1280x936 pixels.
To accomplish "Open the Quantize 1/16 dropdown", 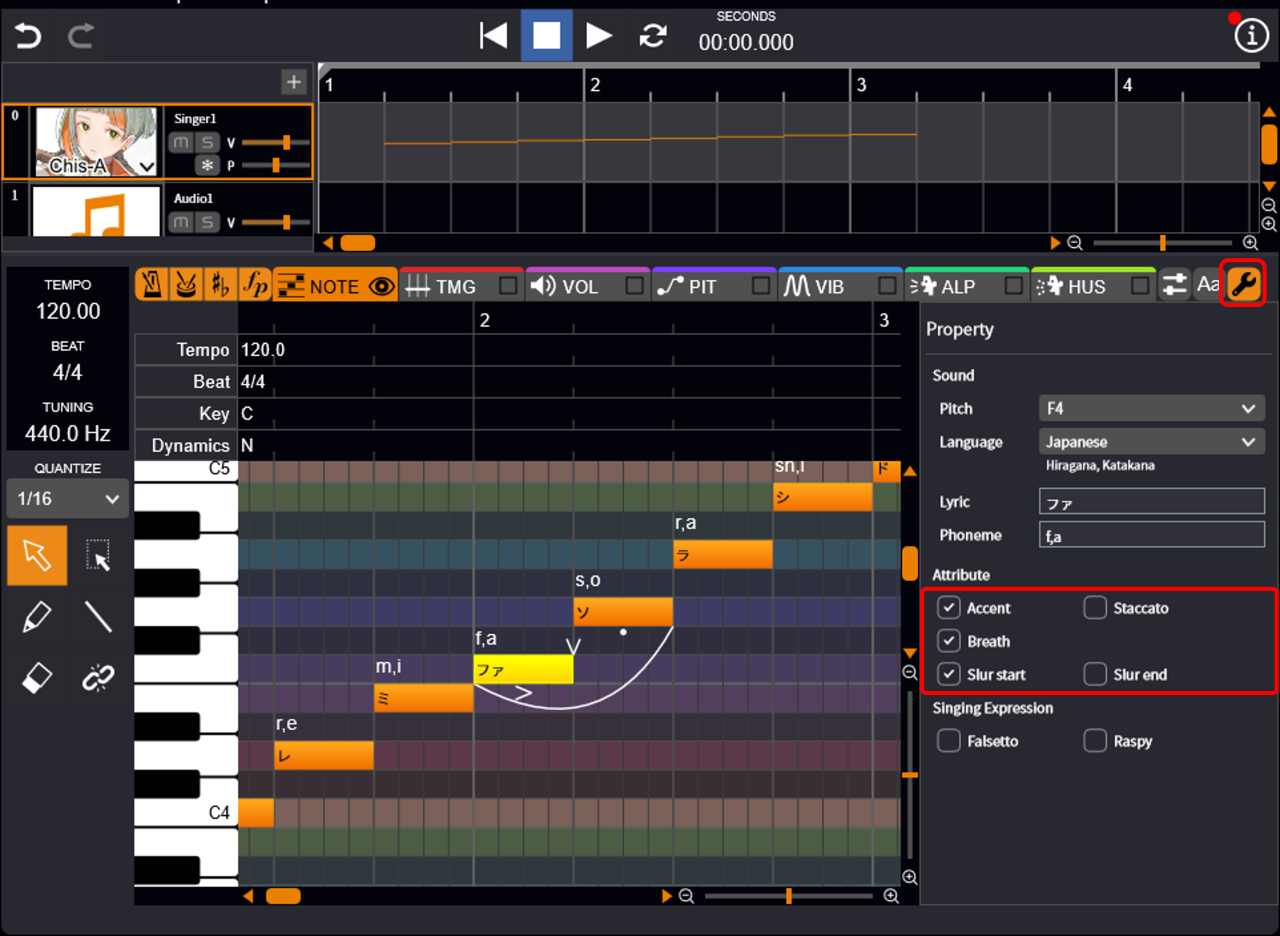I will coord(68,499).
